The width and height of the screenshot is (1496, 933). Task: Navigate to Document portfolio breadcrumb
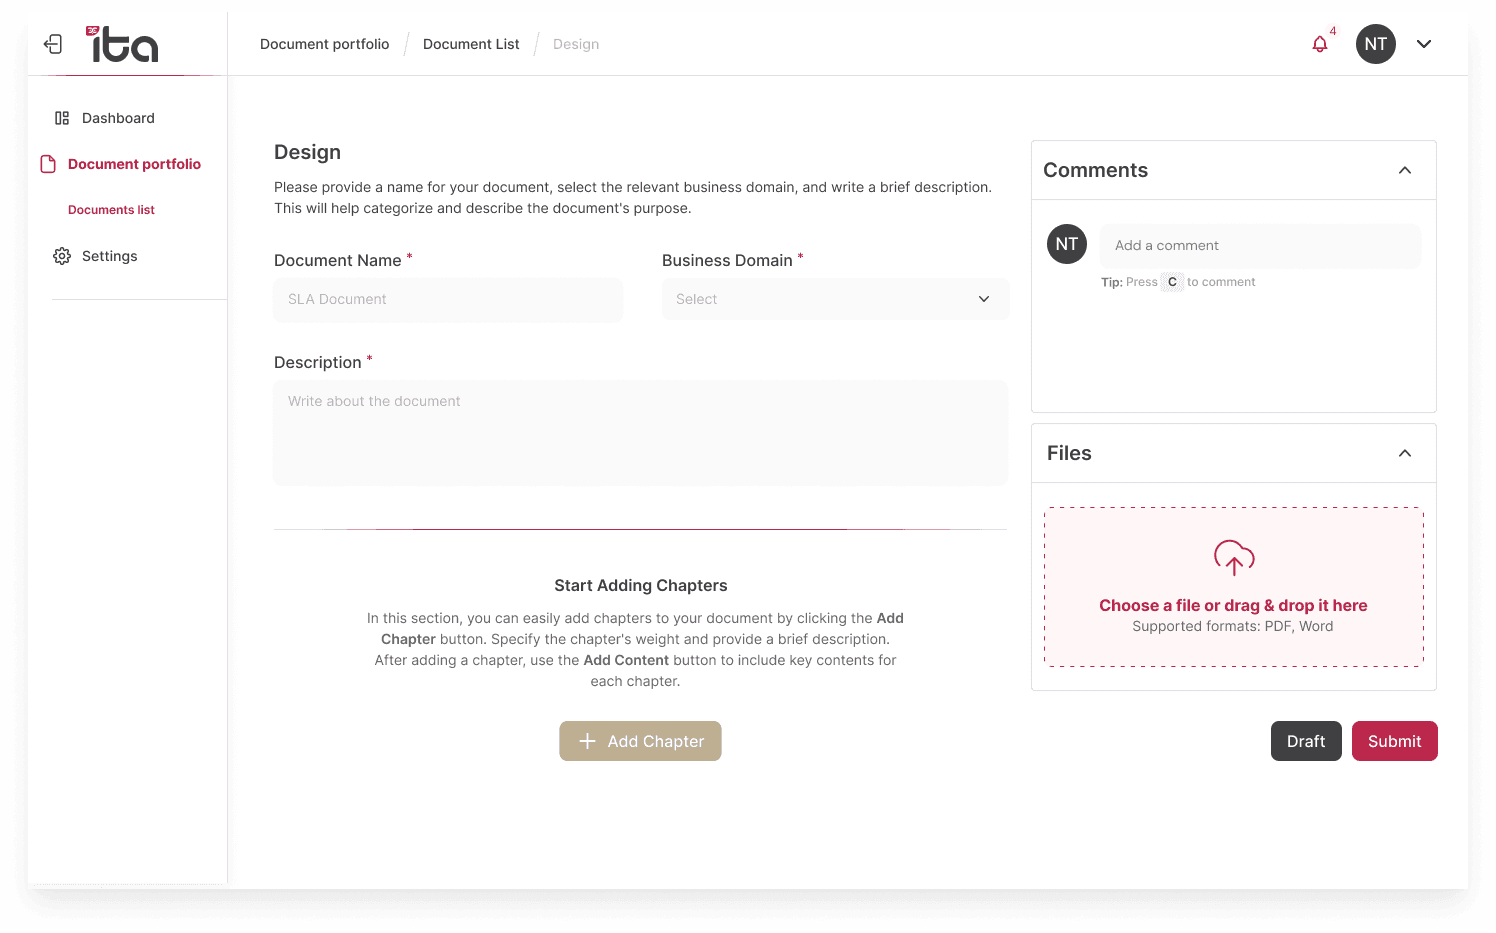325,44
